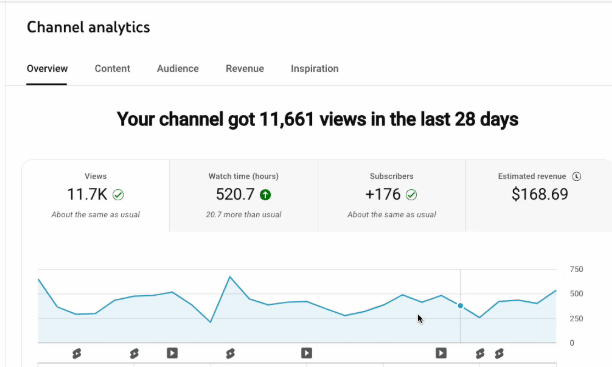Click the leftmost video play marker under chart

[172, 353]
